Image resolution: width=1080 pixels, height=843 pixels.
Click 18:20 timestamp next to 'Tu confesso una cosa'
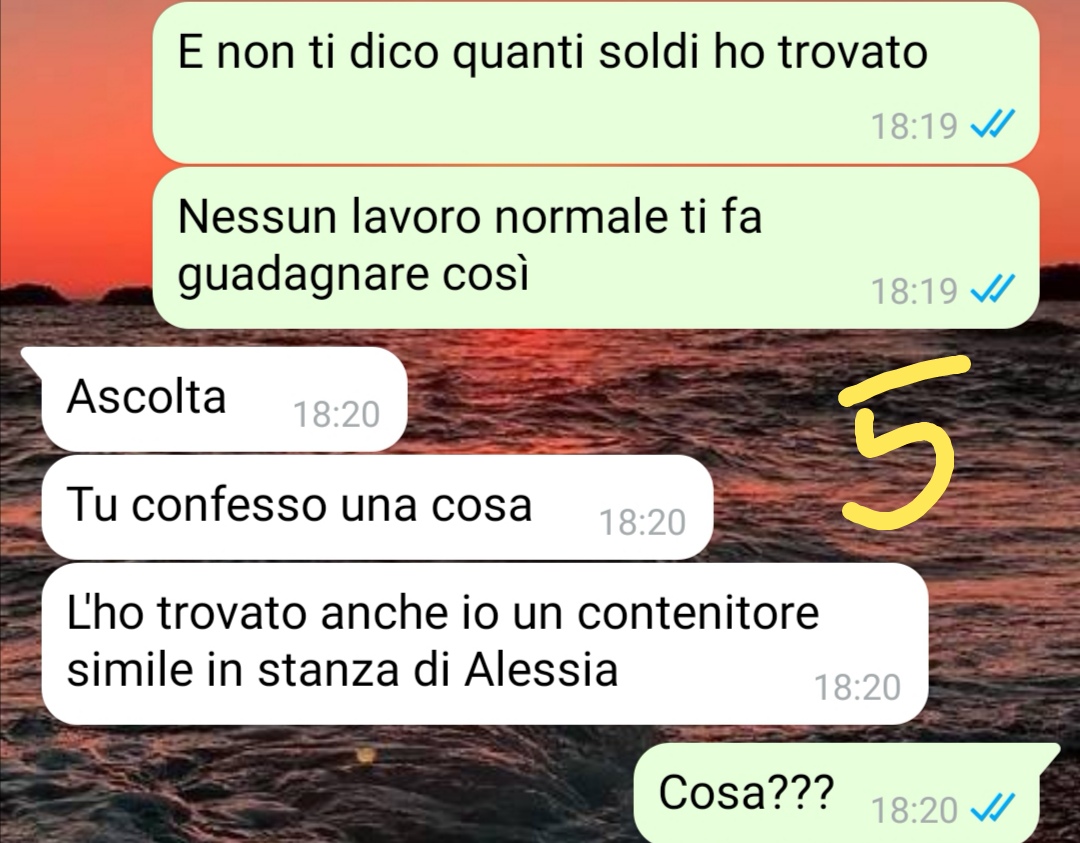[642, 523]
